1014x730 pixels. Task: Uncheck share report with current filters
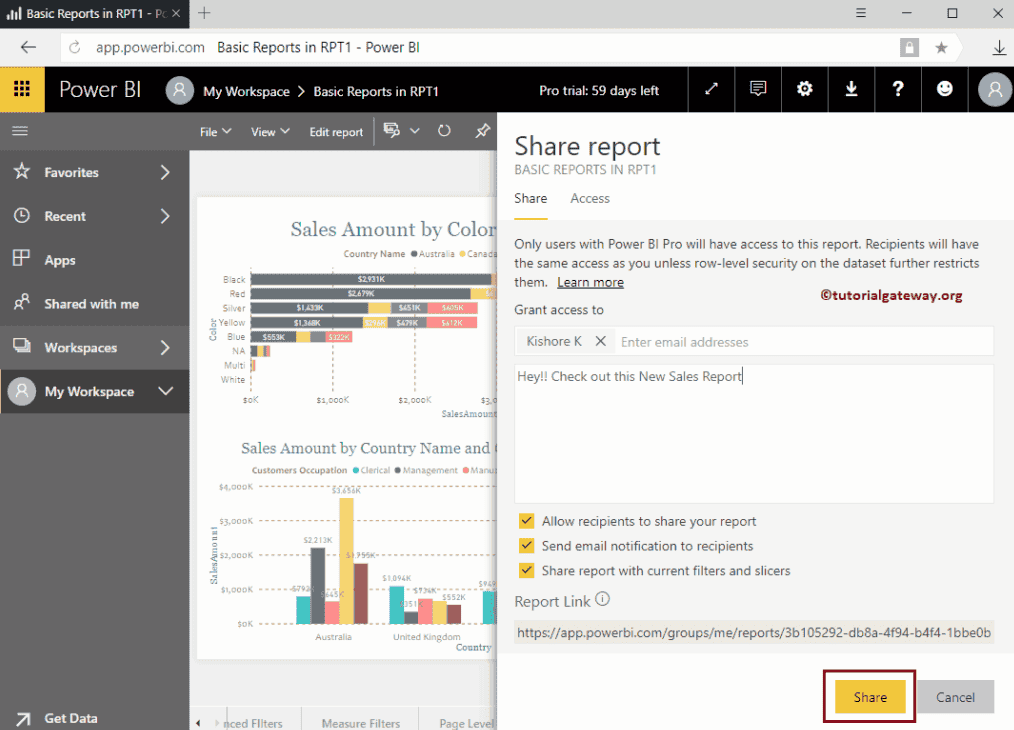[526, 570]
